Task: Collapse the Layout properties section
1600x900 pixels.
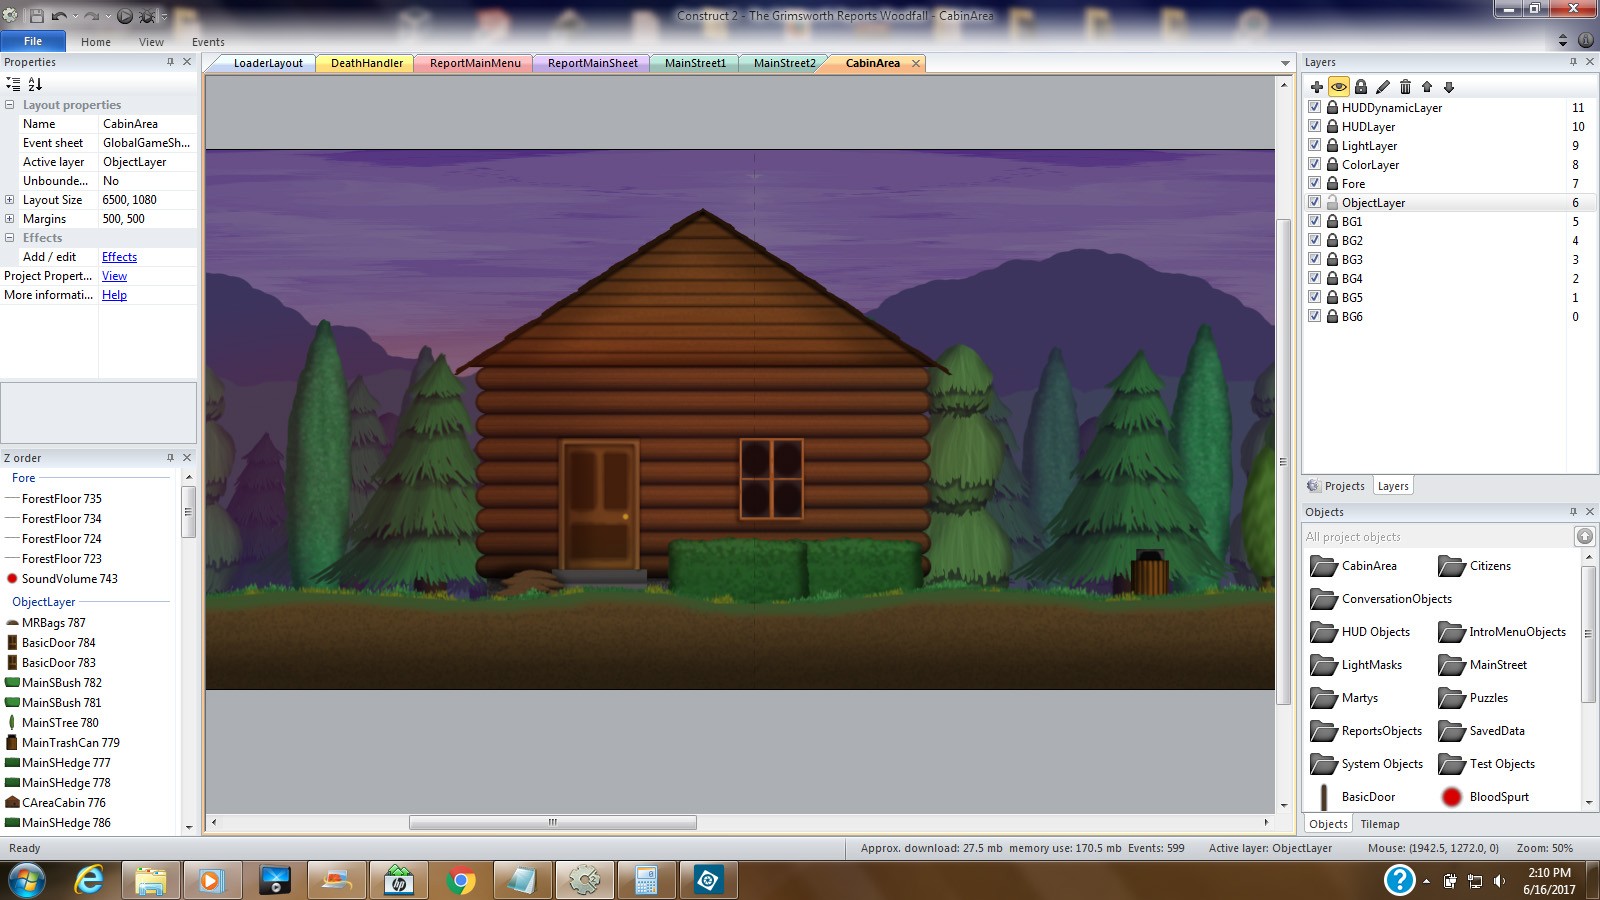Action: click(x=10, y=105)
